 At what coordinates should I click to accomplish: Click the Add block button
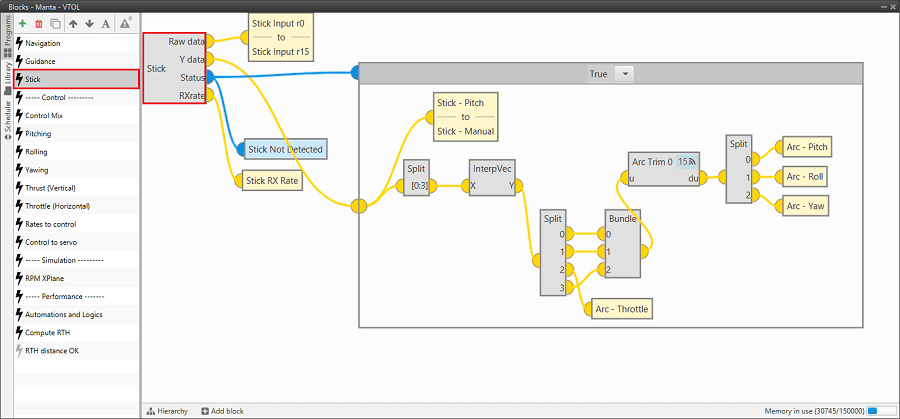pos(225,410)
